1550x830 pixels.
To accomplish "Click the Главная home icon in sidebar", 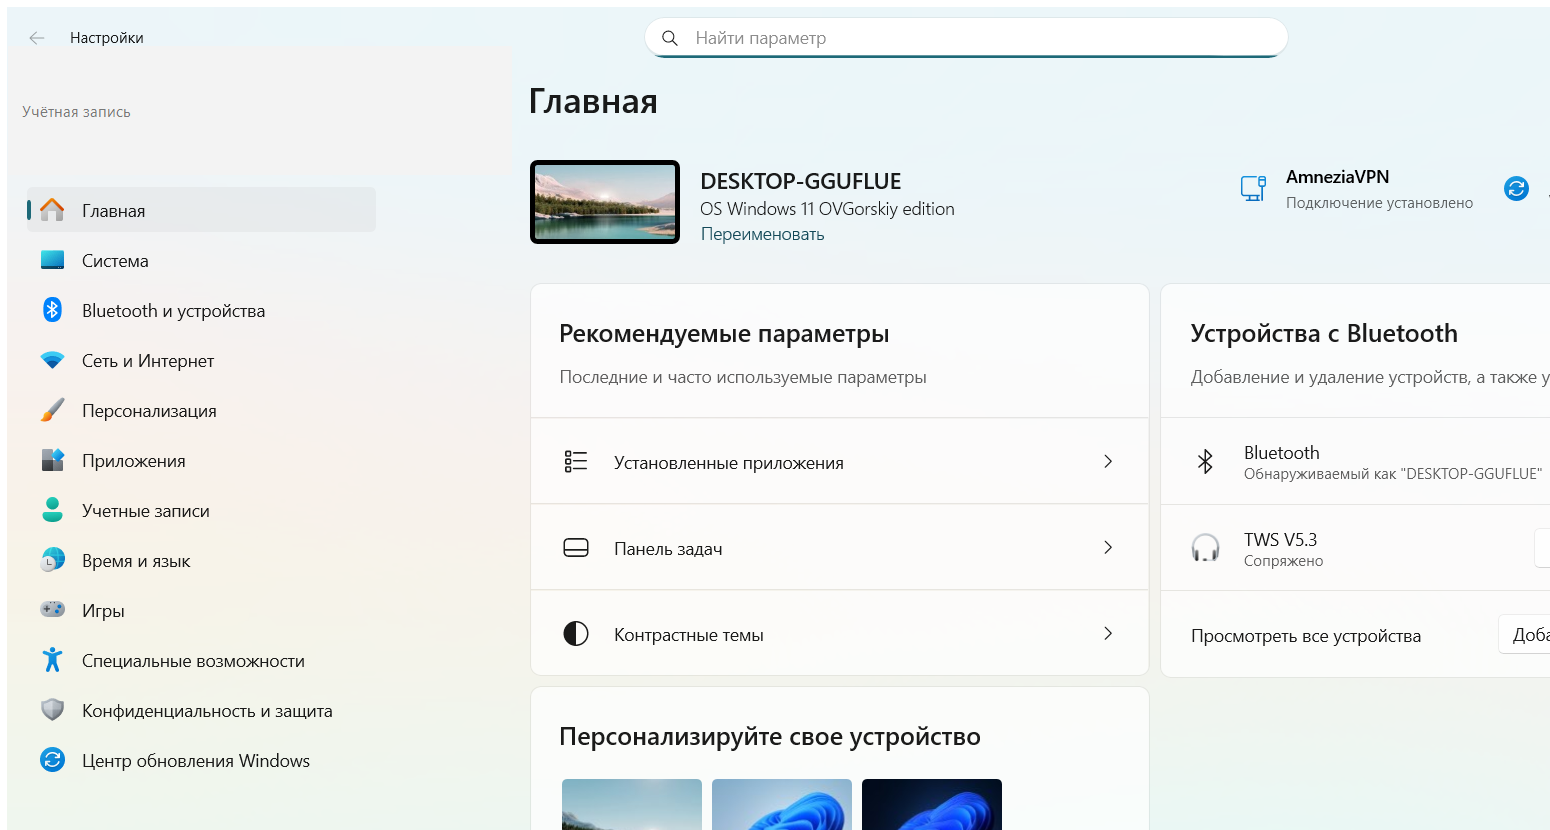I will coord(52,210).
